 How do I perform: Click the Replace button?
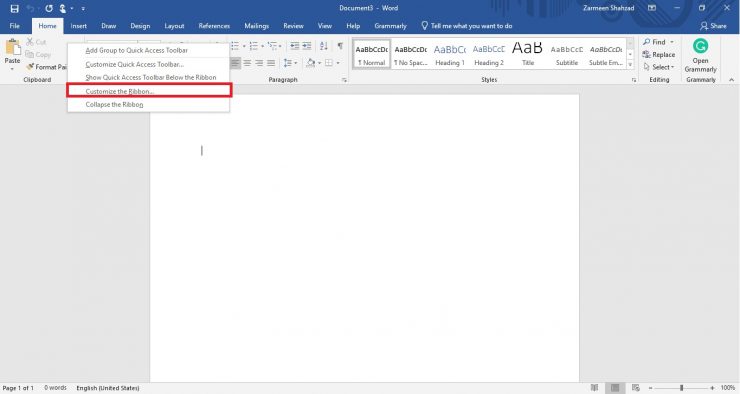[659, 55]
